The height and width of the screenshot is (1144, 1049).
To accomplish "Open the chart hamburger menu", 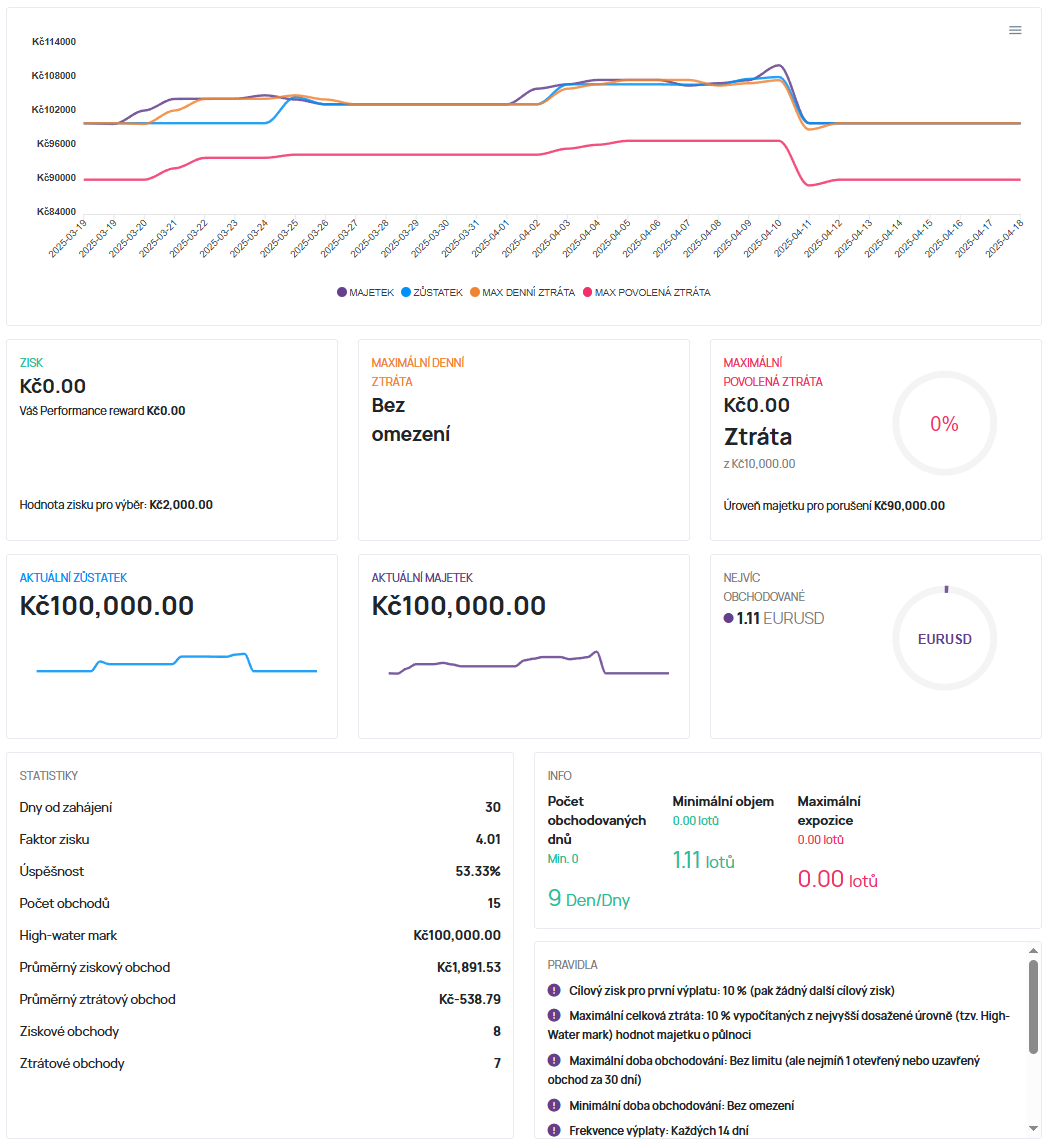I will click(x=1015, y=30).
